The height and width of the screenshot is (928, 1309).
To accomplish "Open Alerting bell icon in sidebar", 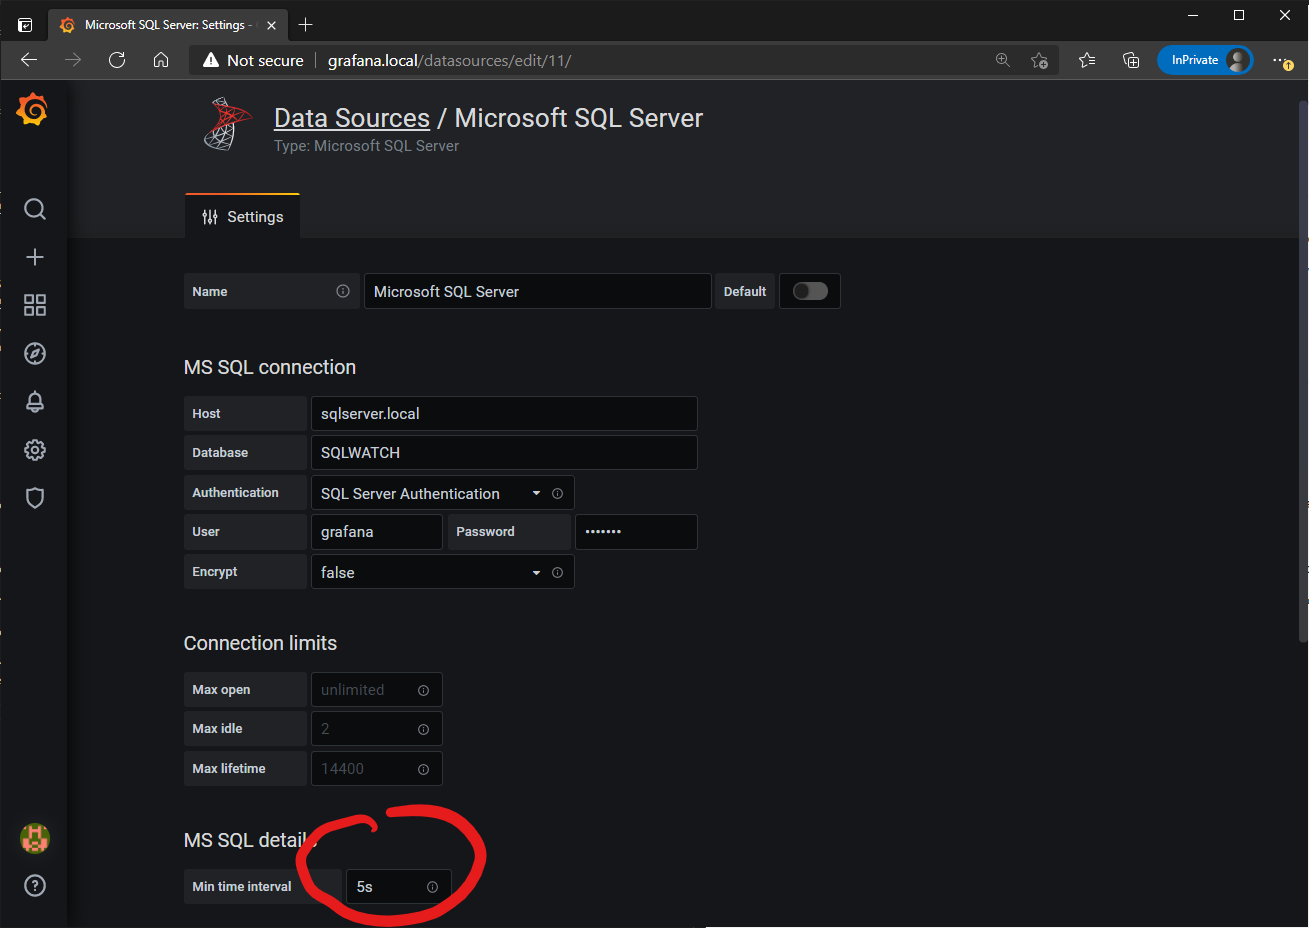I will tap(35, 401).
